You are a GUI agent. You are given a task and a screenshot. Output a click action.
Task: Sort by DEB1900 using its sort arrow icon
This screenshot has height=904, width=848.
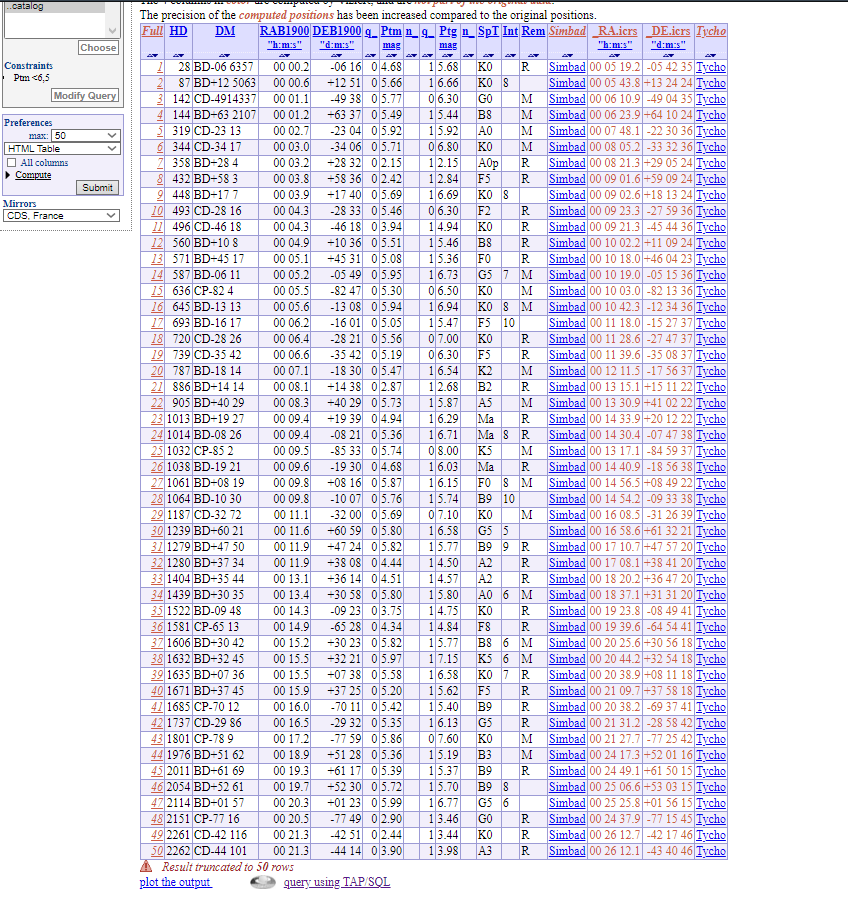337,55
